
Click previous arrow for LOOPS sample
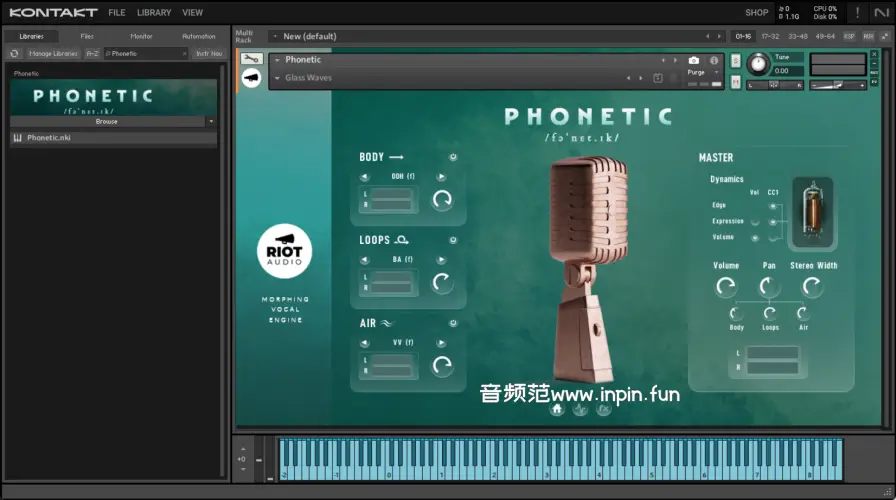pyautogui.click(x=364, y=259)
